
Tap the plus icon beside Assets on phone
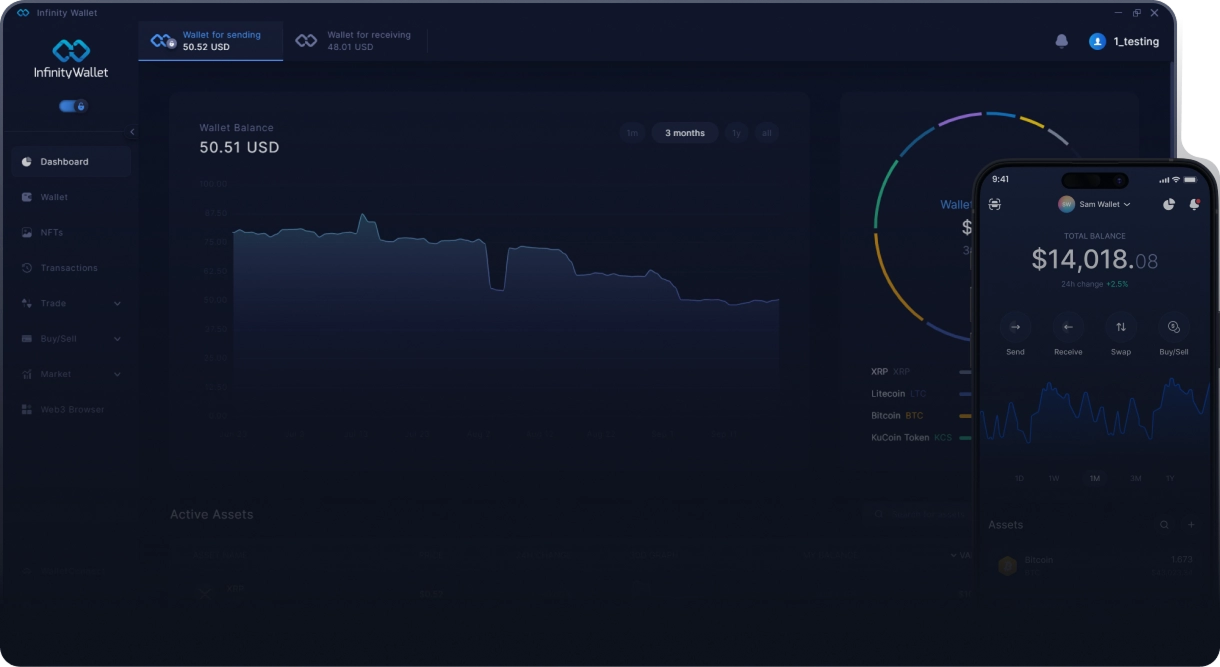pyautogui.click(x=1191, y=525)
